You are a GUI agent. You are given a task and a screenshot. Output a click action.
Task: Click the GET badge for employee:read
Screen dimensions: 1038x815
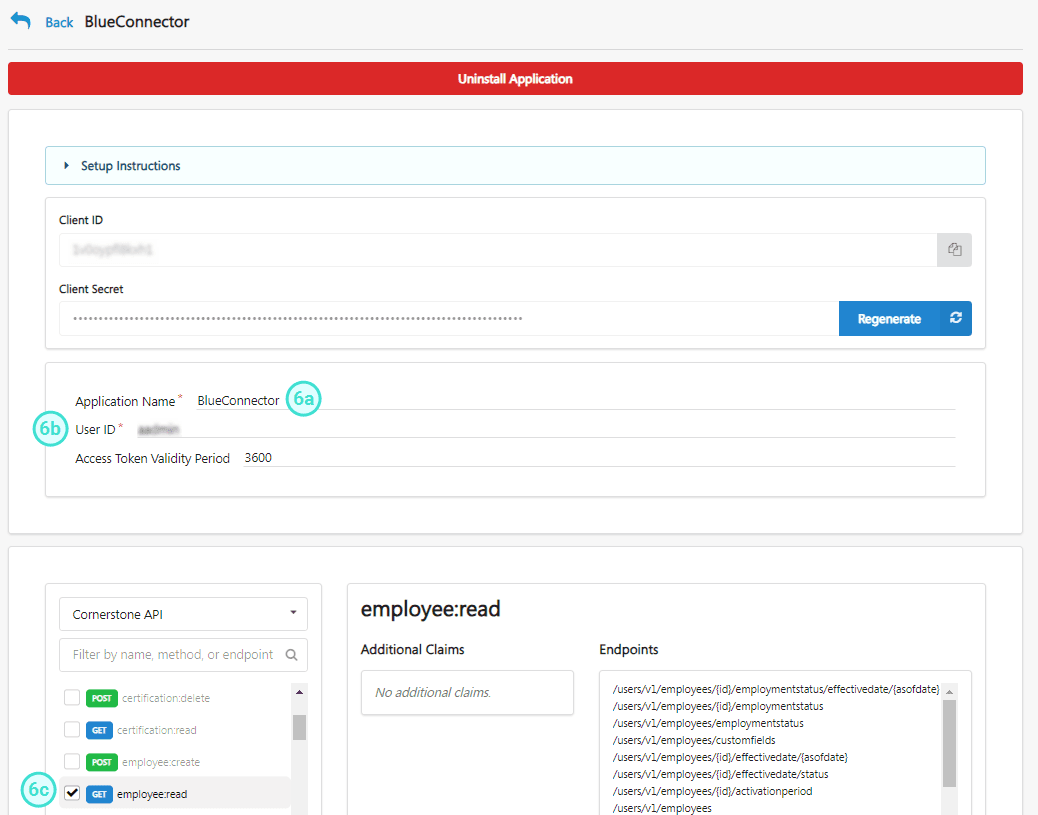[99, 794]
